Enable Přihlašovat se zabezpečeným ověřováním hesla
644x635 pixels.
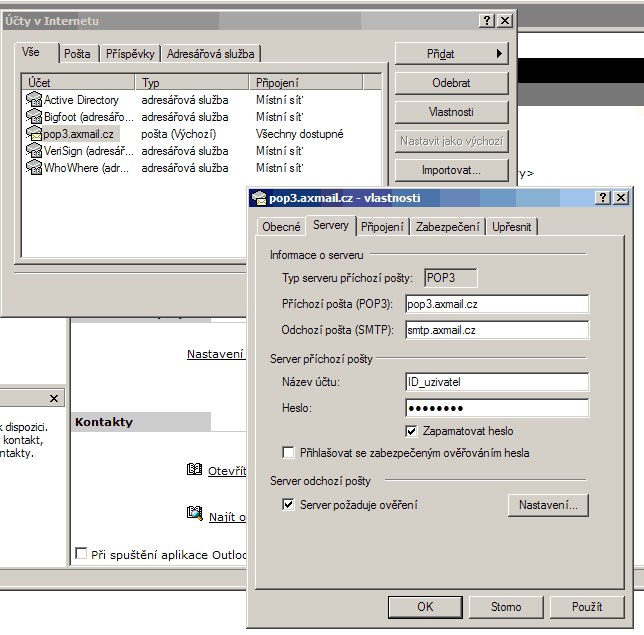pos(289,453)
